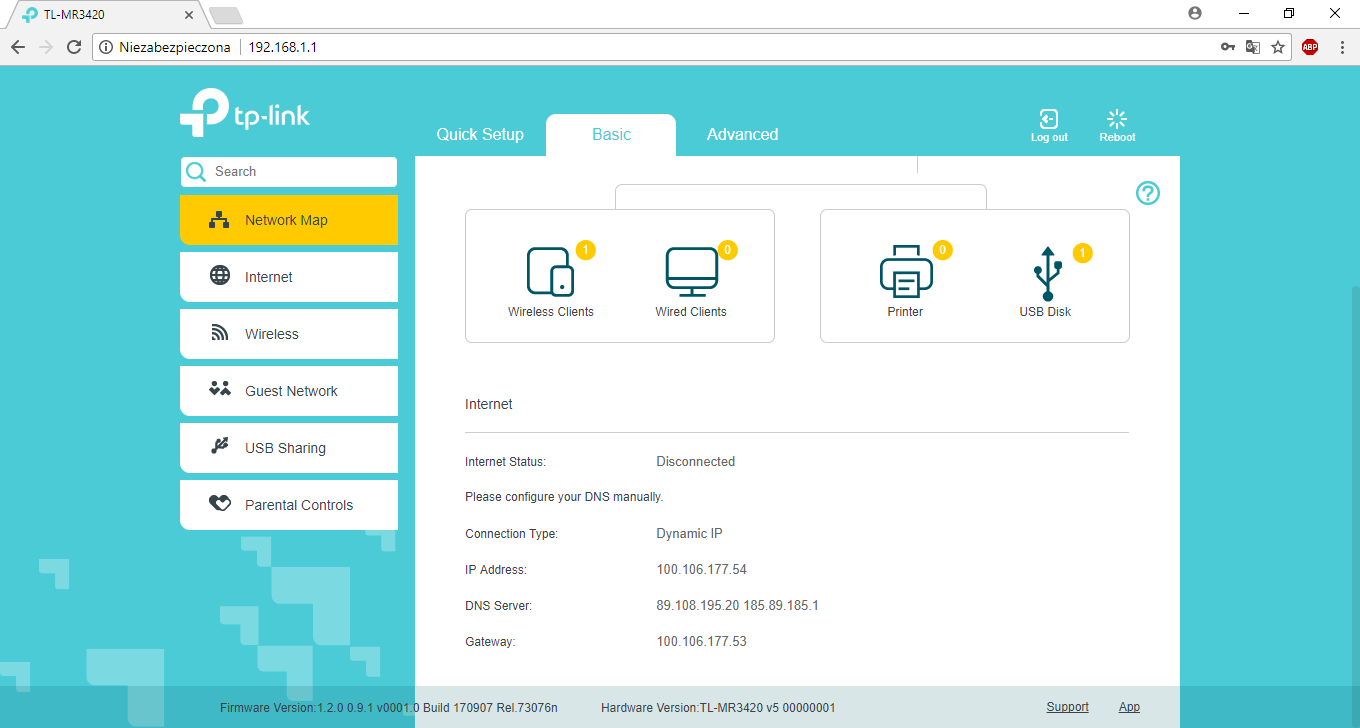Open Wireless settings in the sidebar

pyautogui.click(x=289, y=334)
